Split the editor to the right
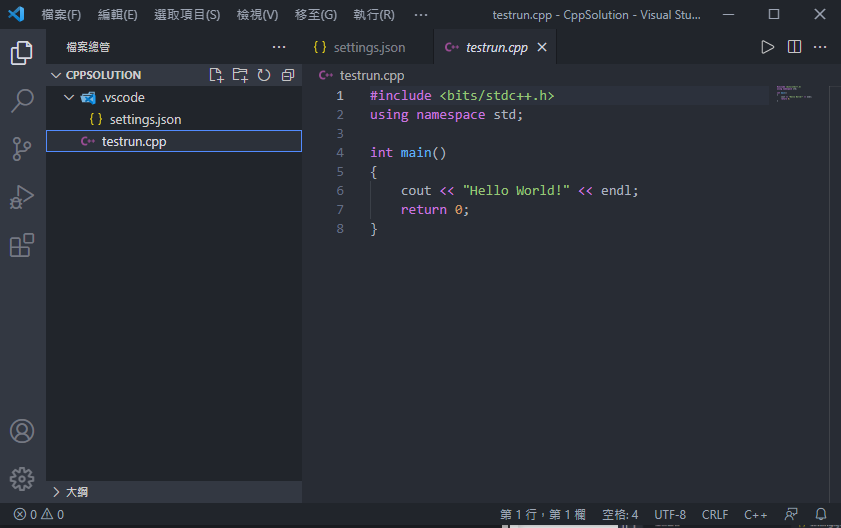Image resolution: width=841 pixels, height=528 pixels. (x=794, y=47)
